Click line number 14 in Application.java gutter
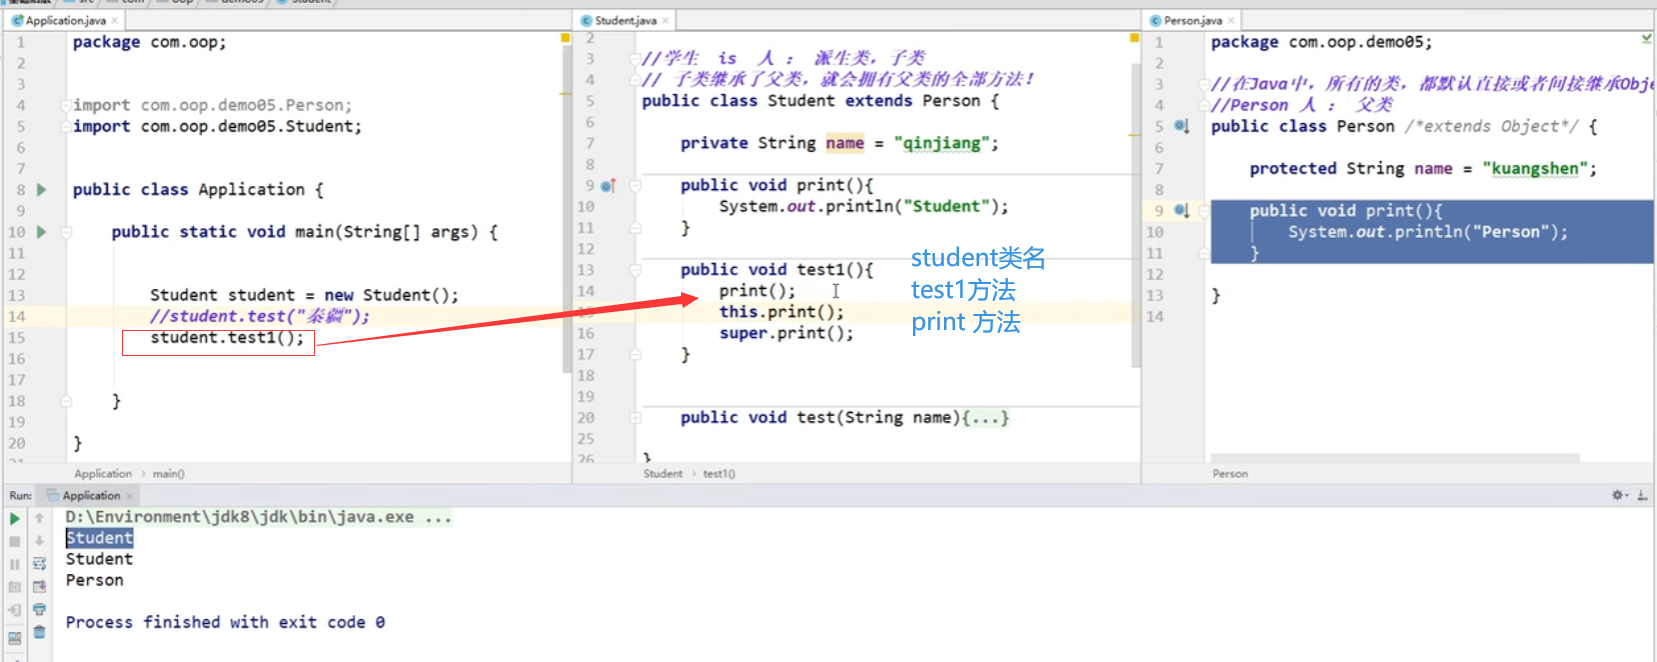1657x662 pixels. (17, 316)
